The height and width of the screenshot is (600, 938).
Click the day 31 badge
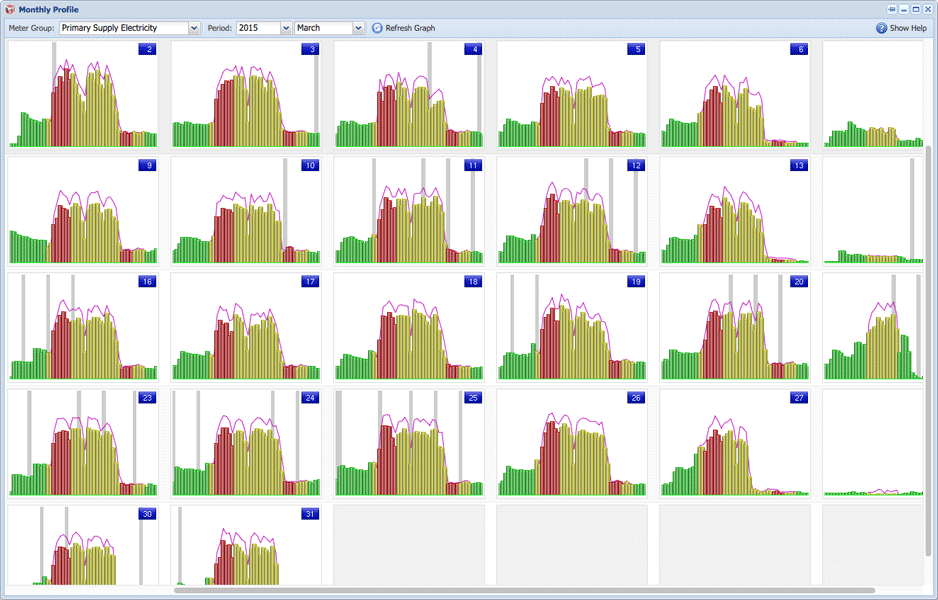click(x=310, y=514)
